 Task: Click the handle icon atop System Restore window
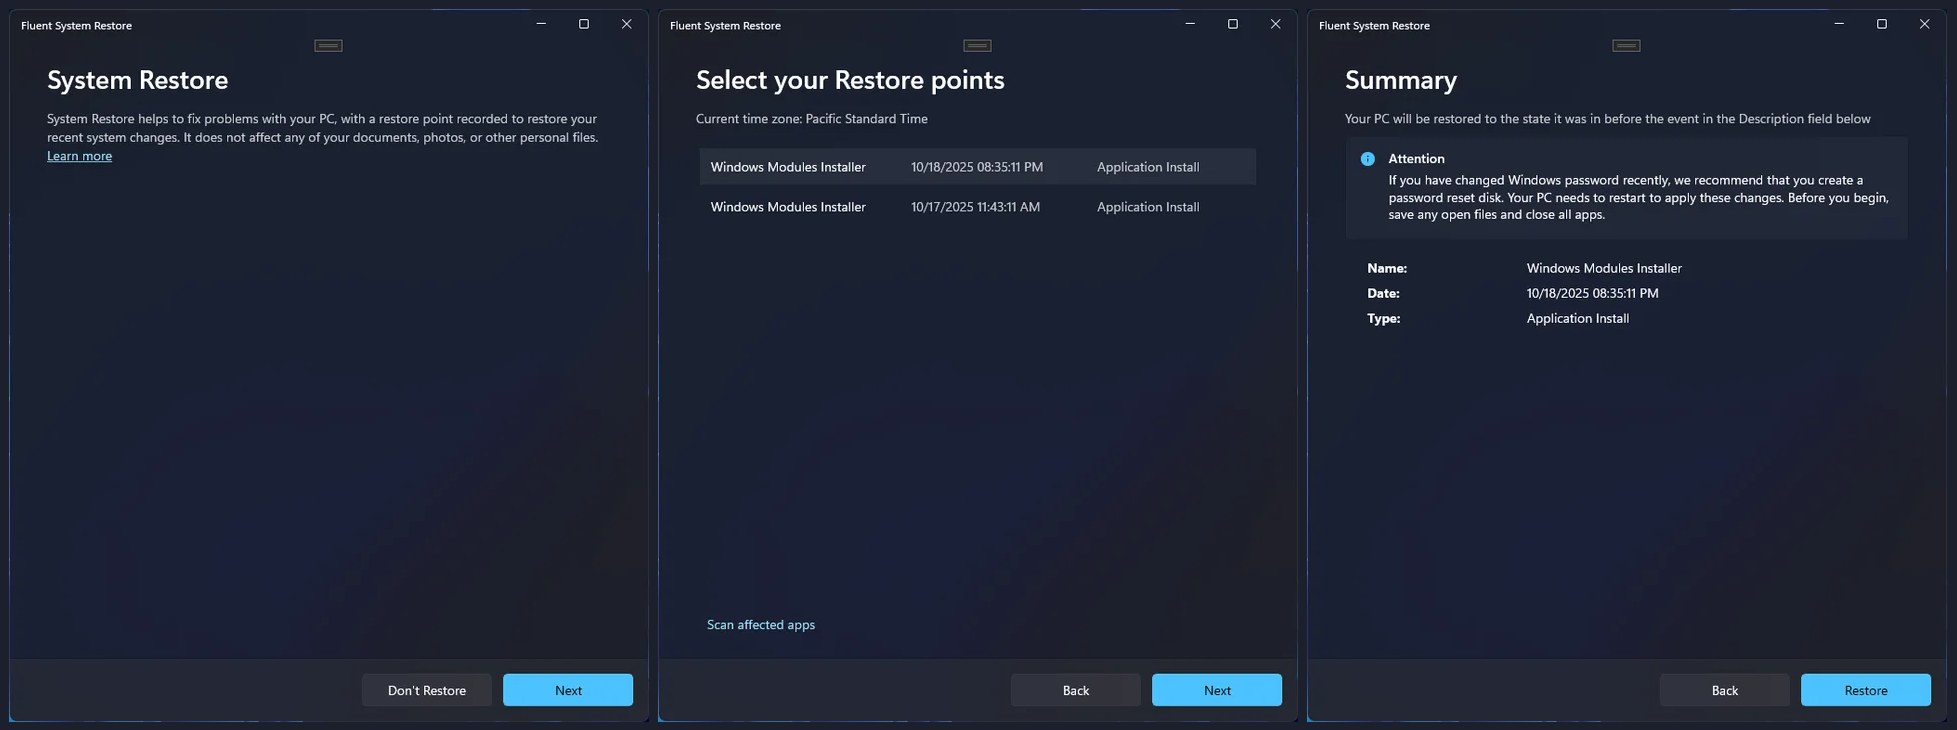328,46
